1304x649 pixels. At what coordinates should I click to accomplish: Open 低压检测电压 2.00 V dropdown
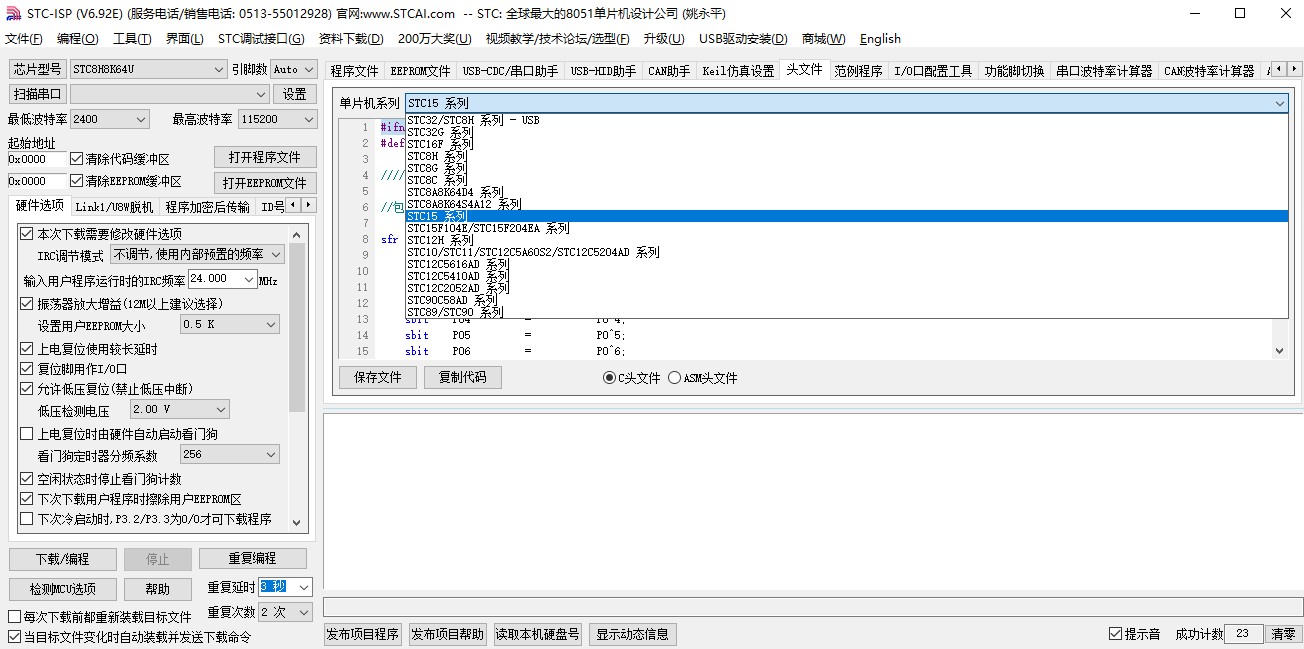point(180,409)
